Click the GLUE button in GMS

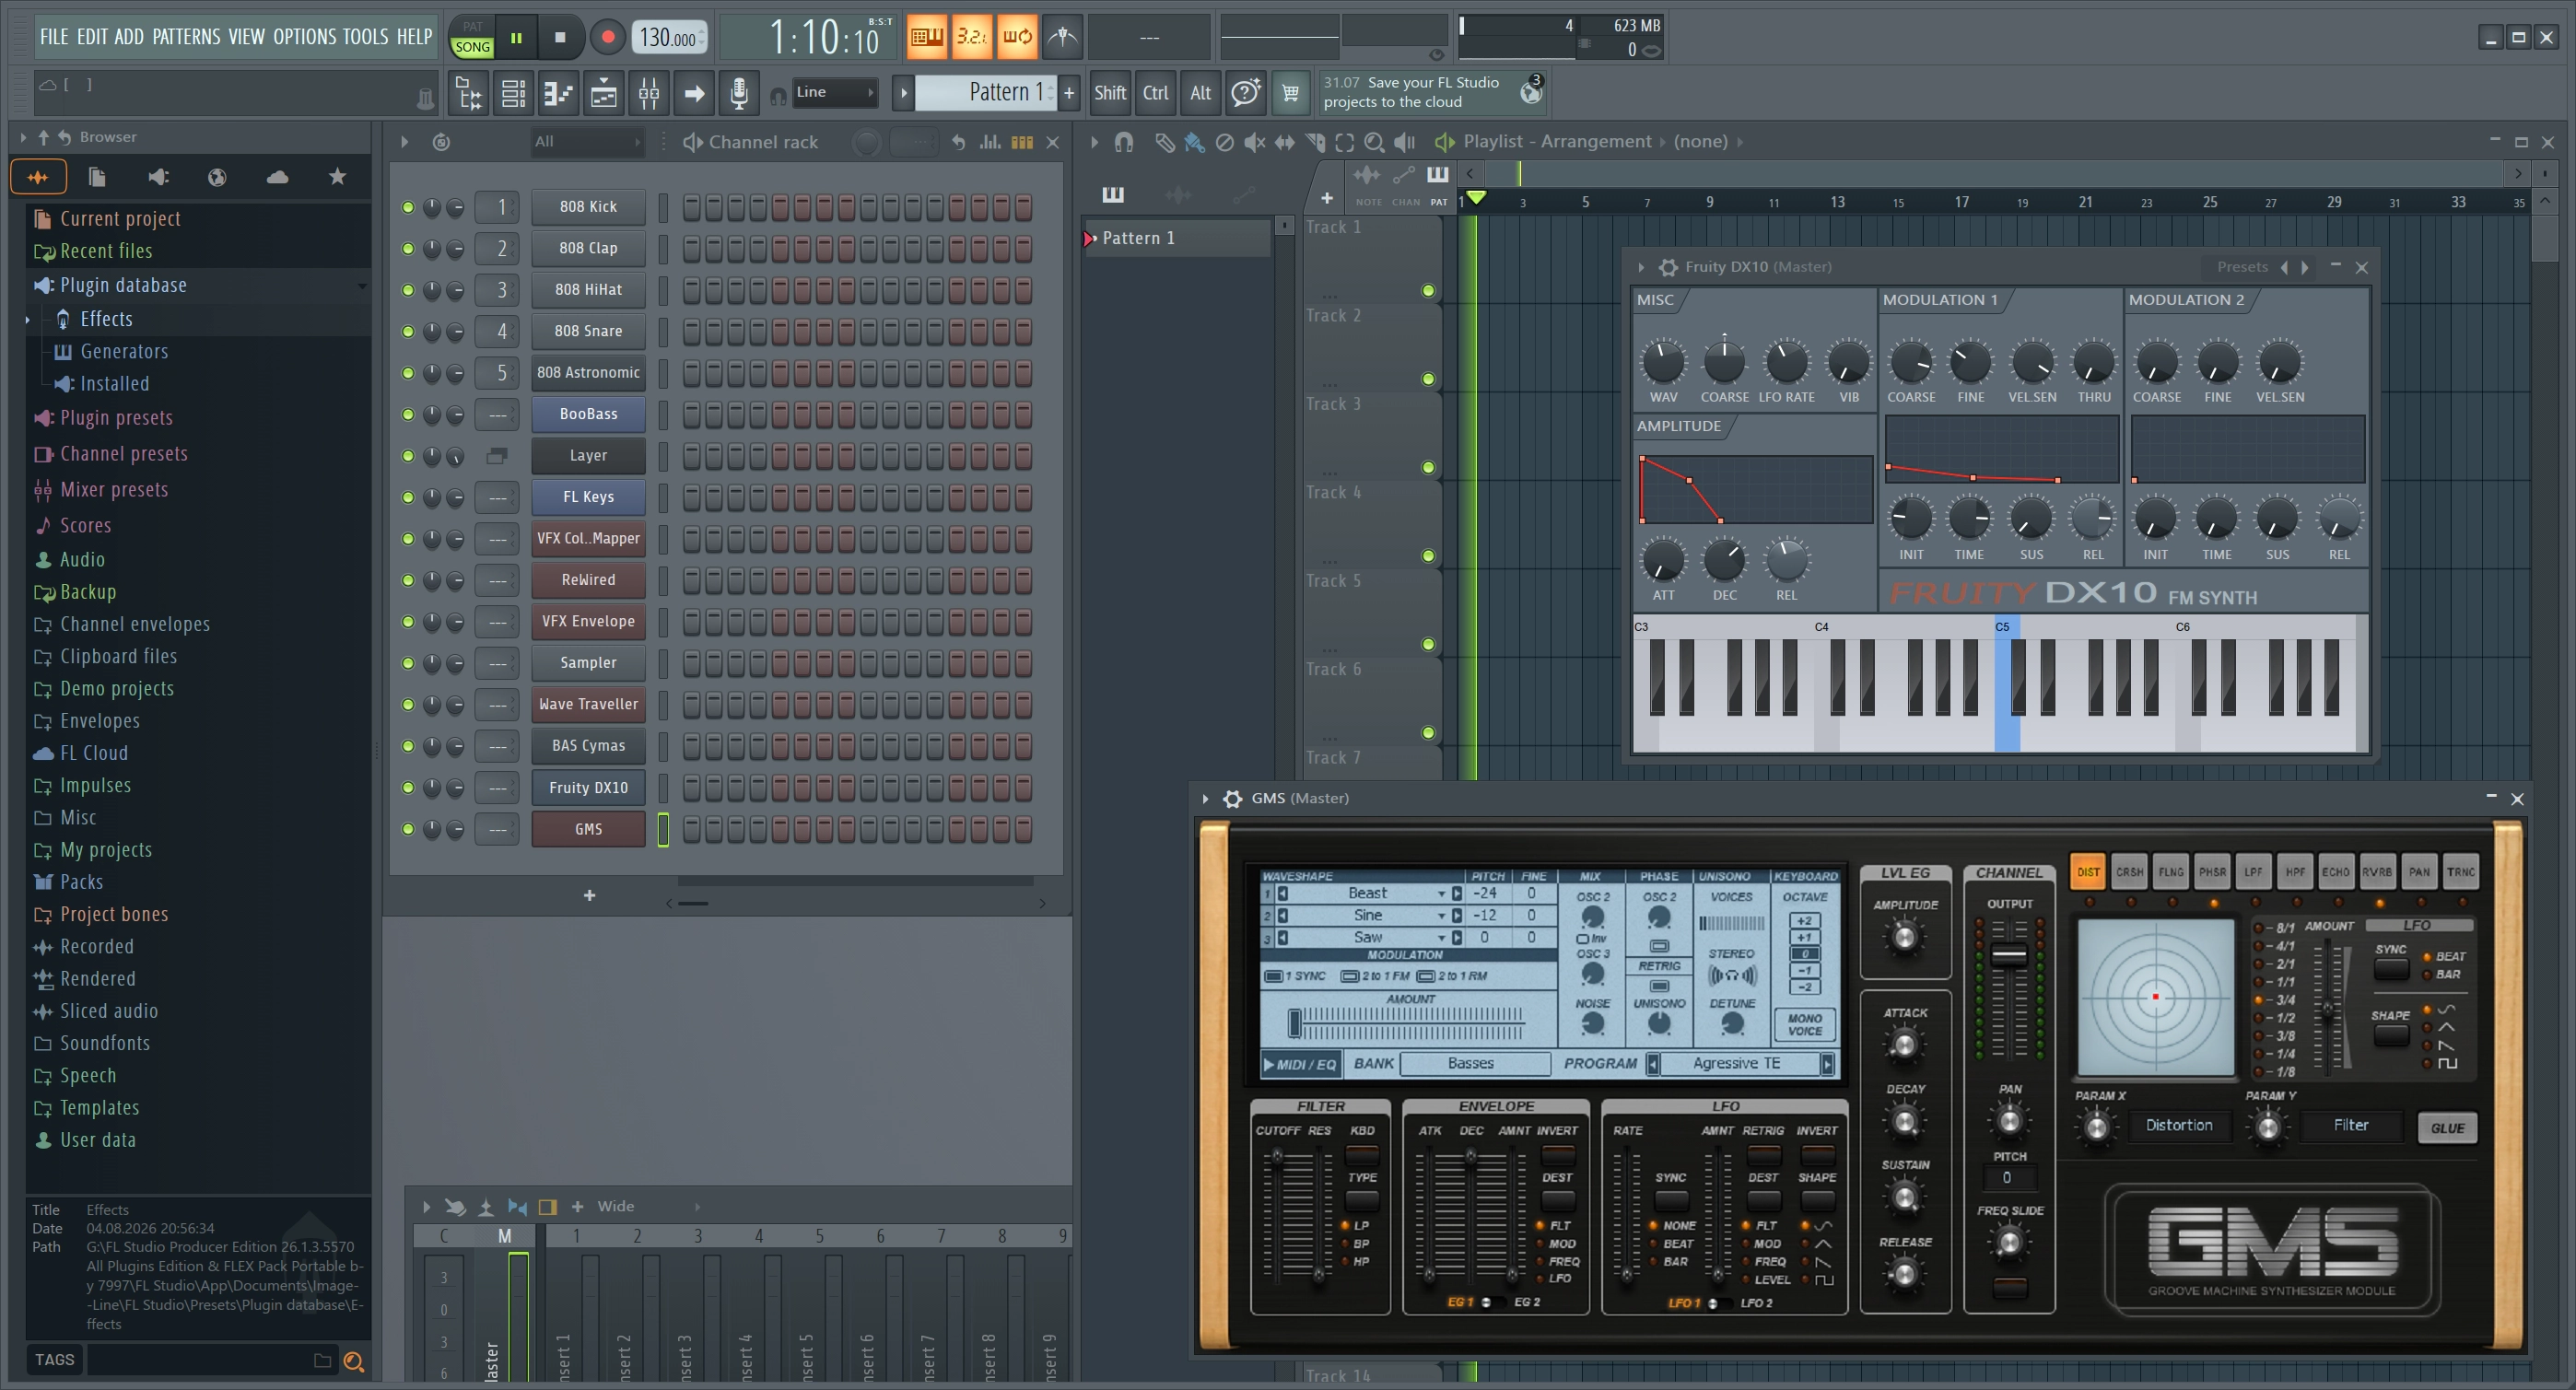click(x=2447, y=1128)
